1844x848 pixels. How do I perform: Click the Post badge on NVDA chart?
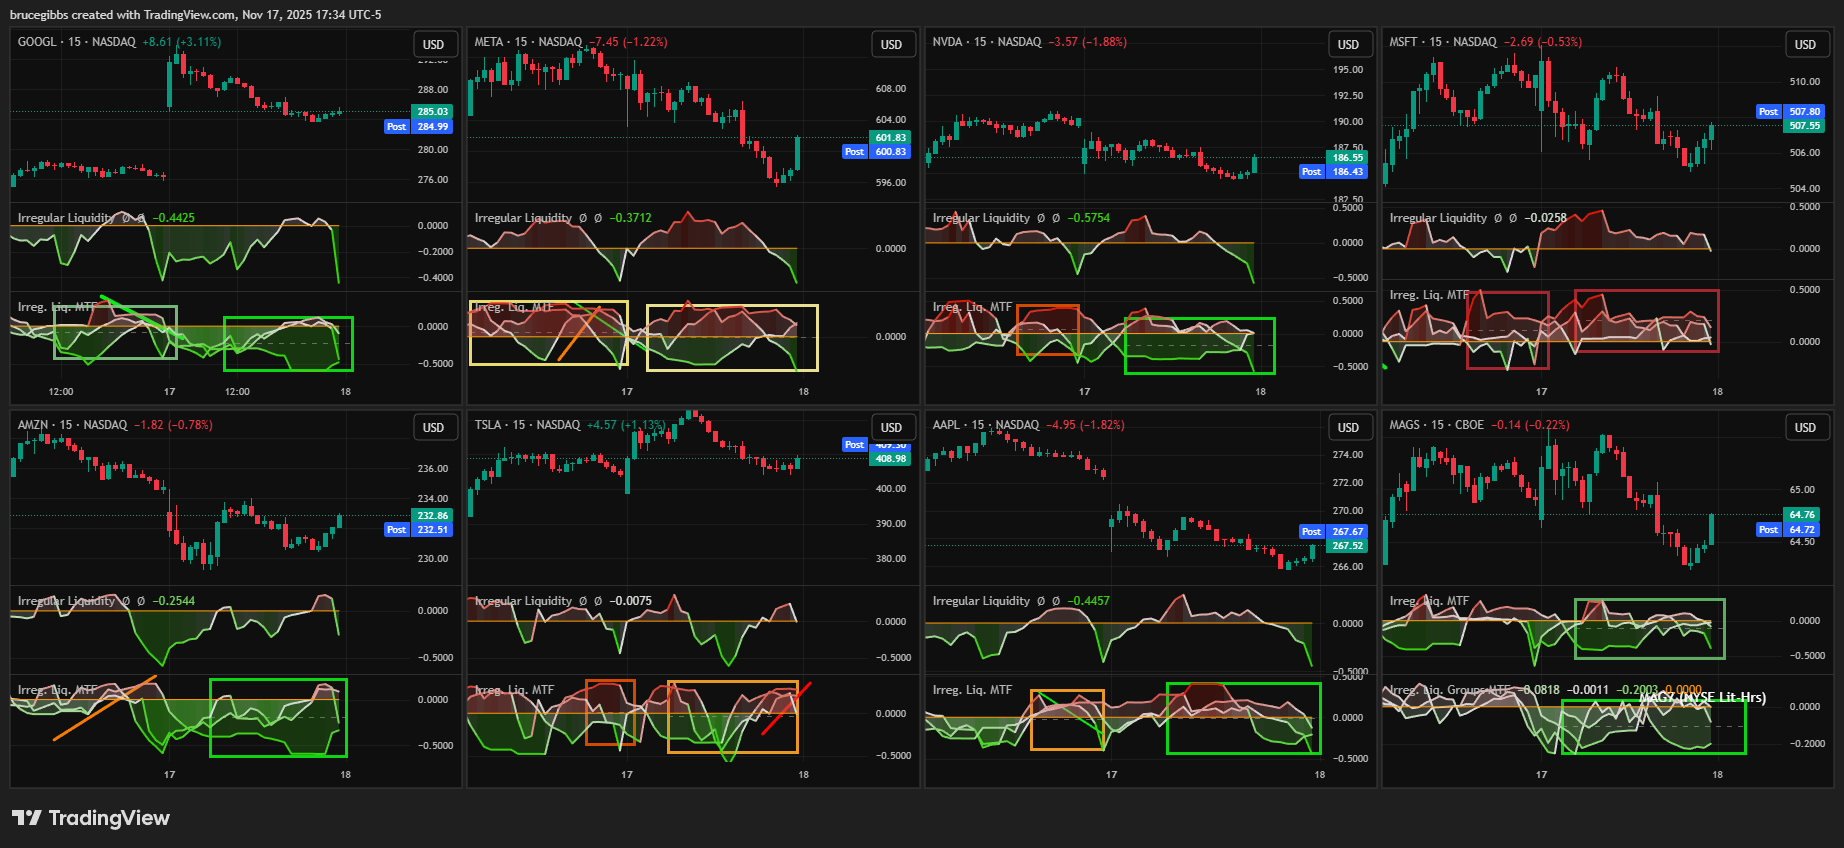coord(1311,172)
